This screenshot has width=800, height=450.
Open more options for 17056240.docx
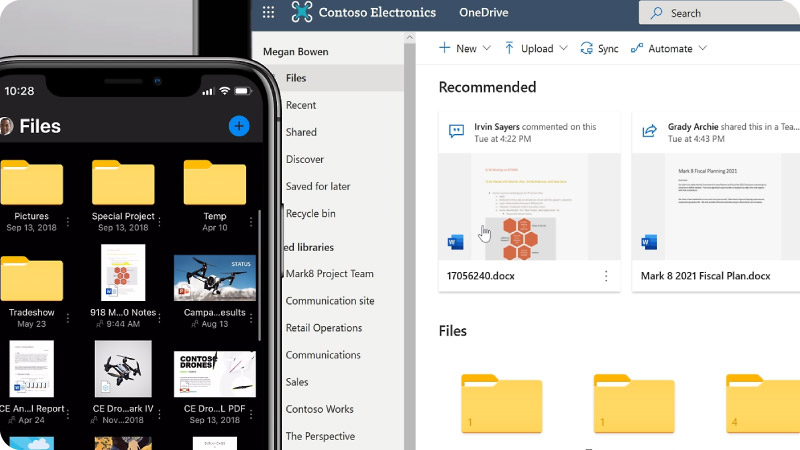click(606, 276)
